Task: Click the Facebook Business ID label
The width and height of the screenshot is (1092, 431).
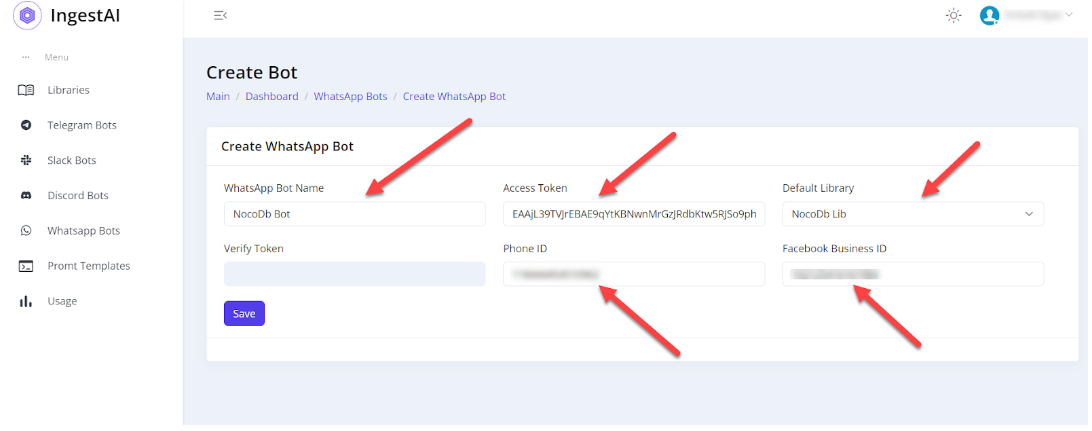Action: (834, 248)
